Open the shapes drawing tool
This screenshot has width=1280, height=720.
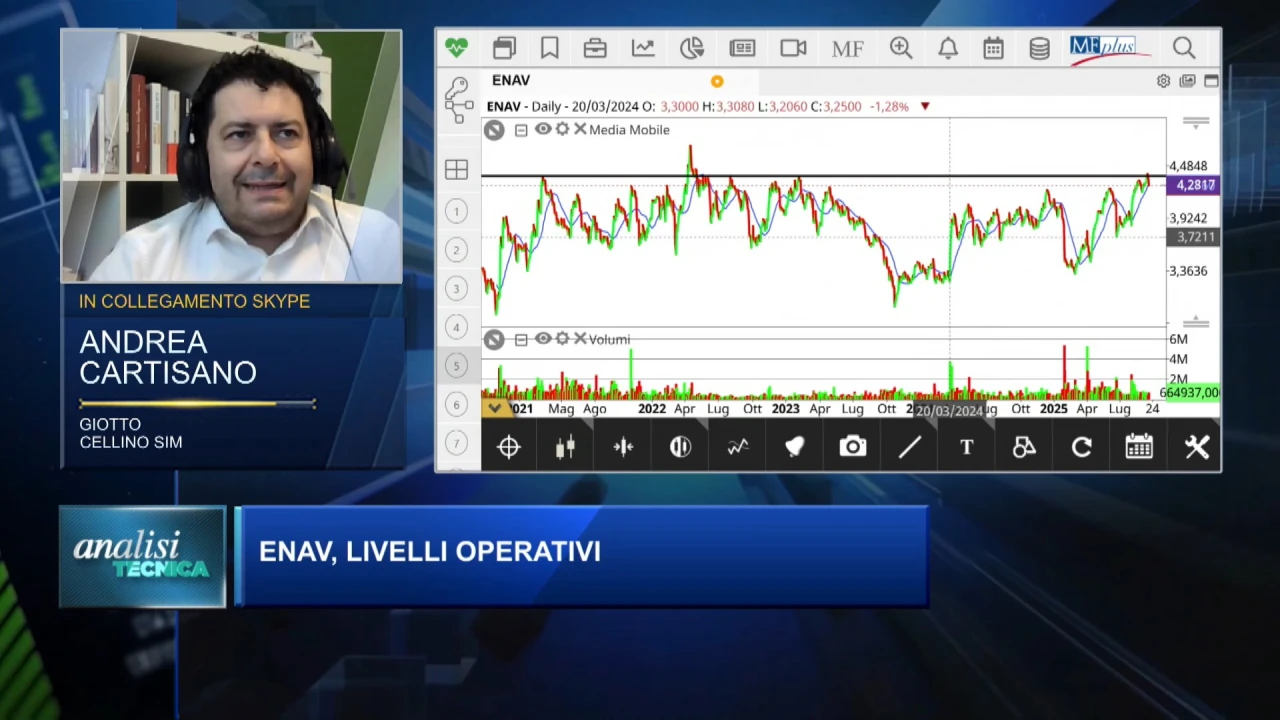1024,447
